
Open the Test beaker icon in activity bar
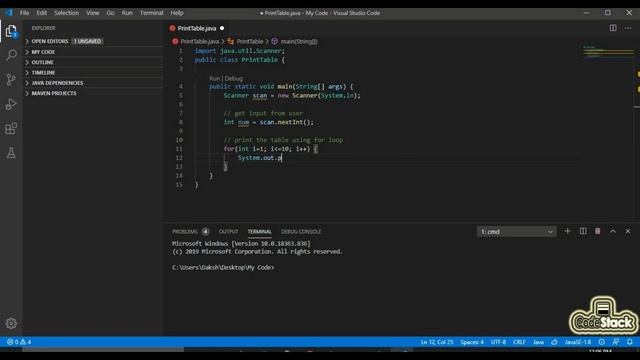[x=11, y=153]
